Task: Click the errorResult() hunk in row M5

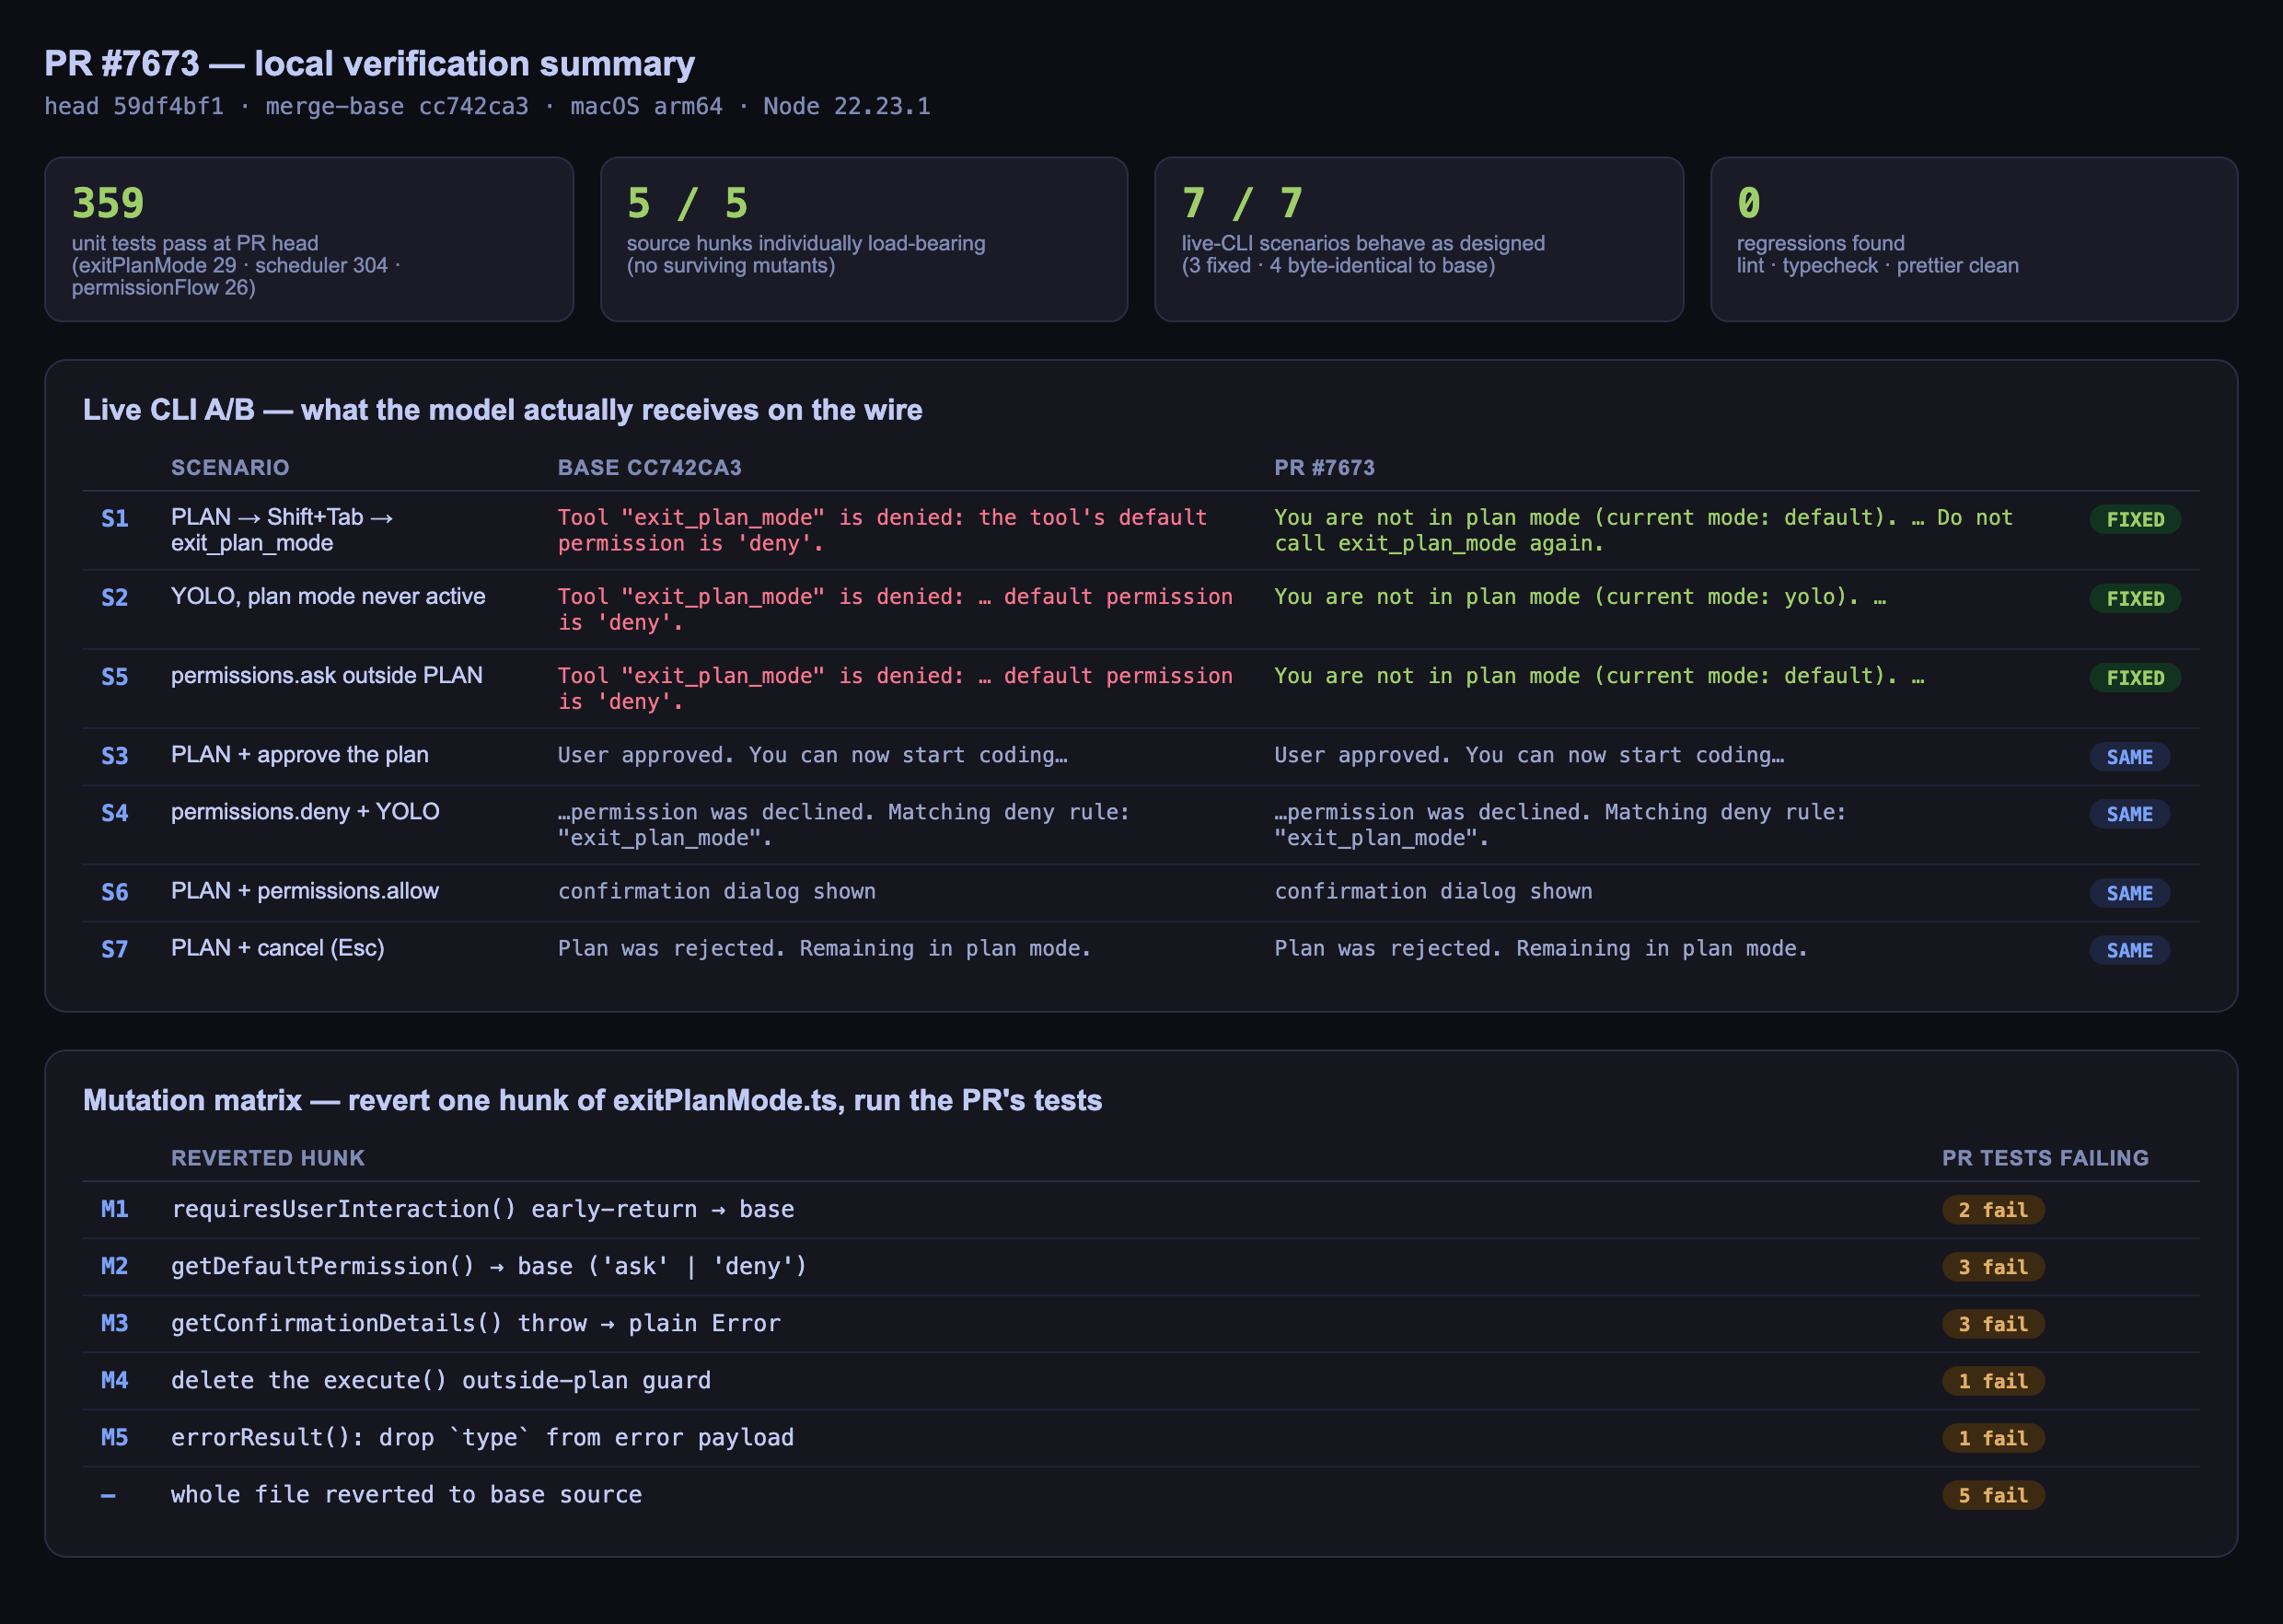Action: [x=483, y=1438]
